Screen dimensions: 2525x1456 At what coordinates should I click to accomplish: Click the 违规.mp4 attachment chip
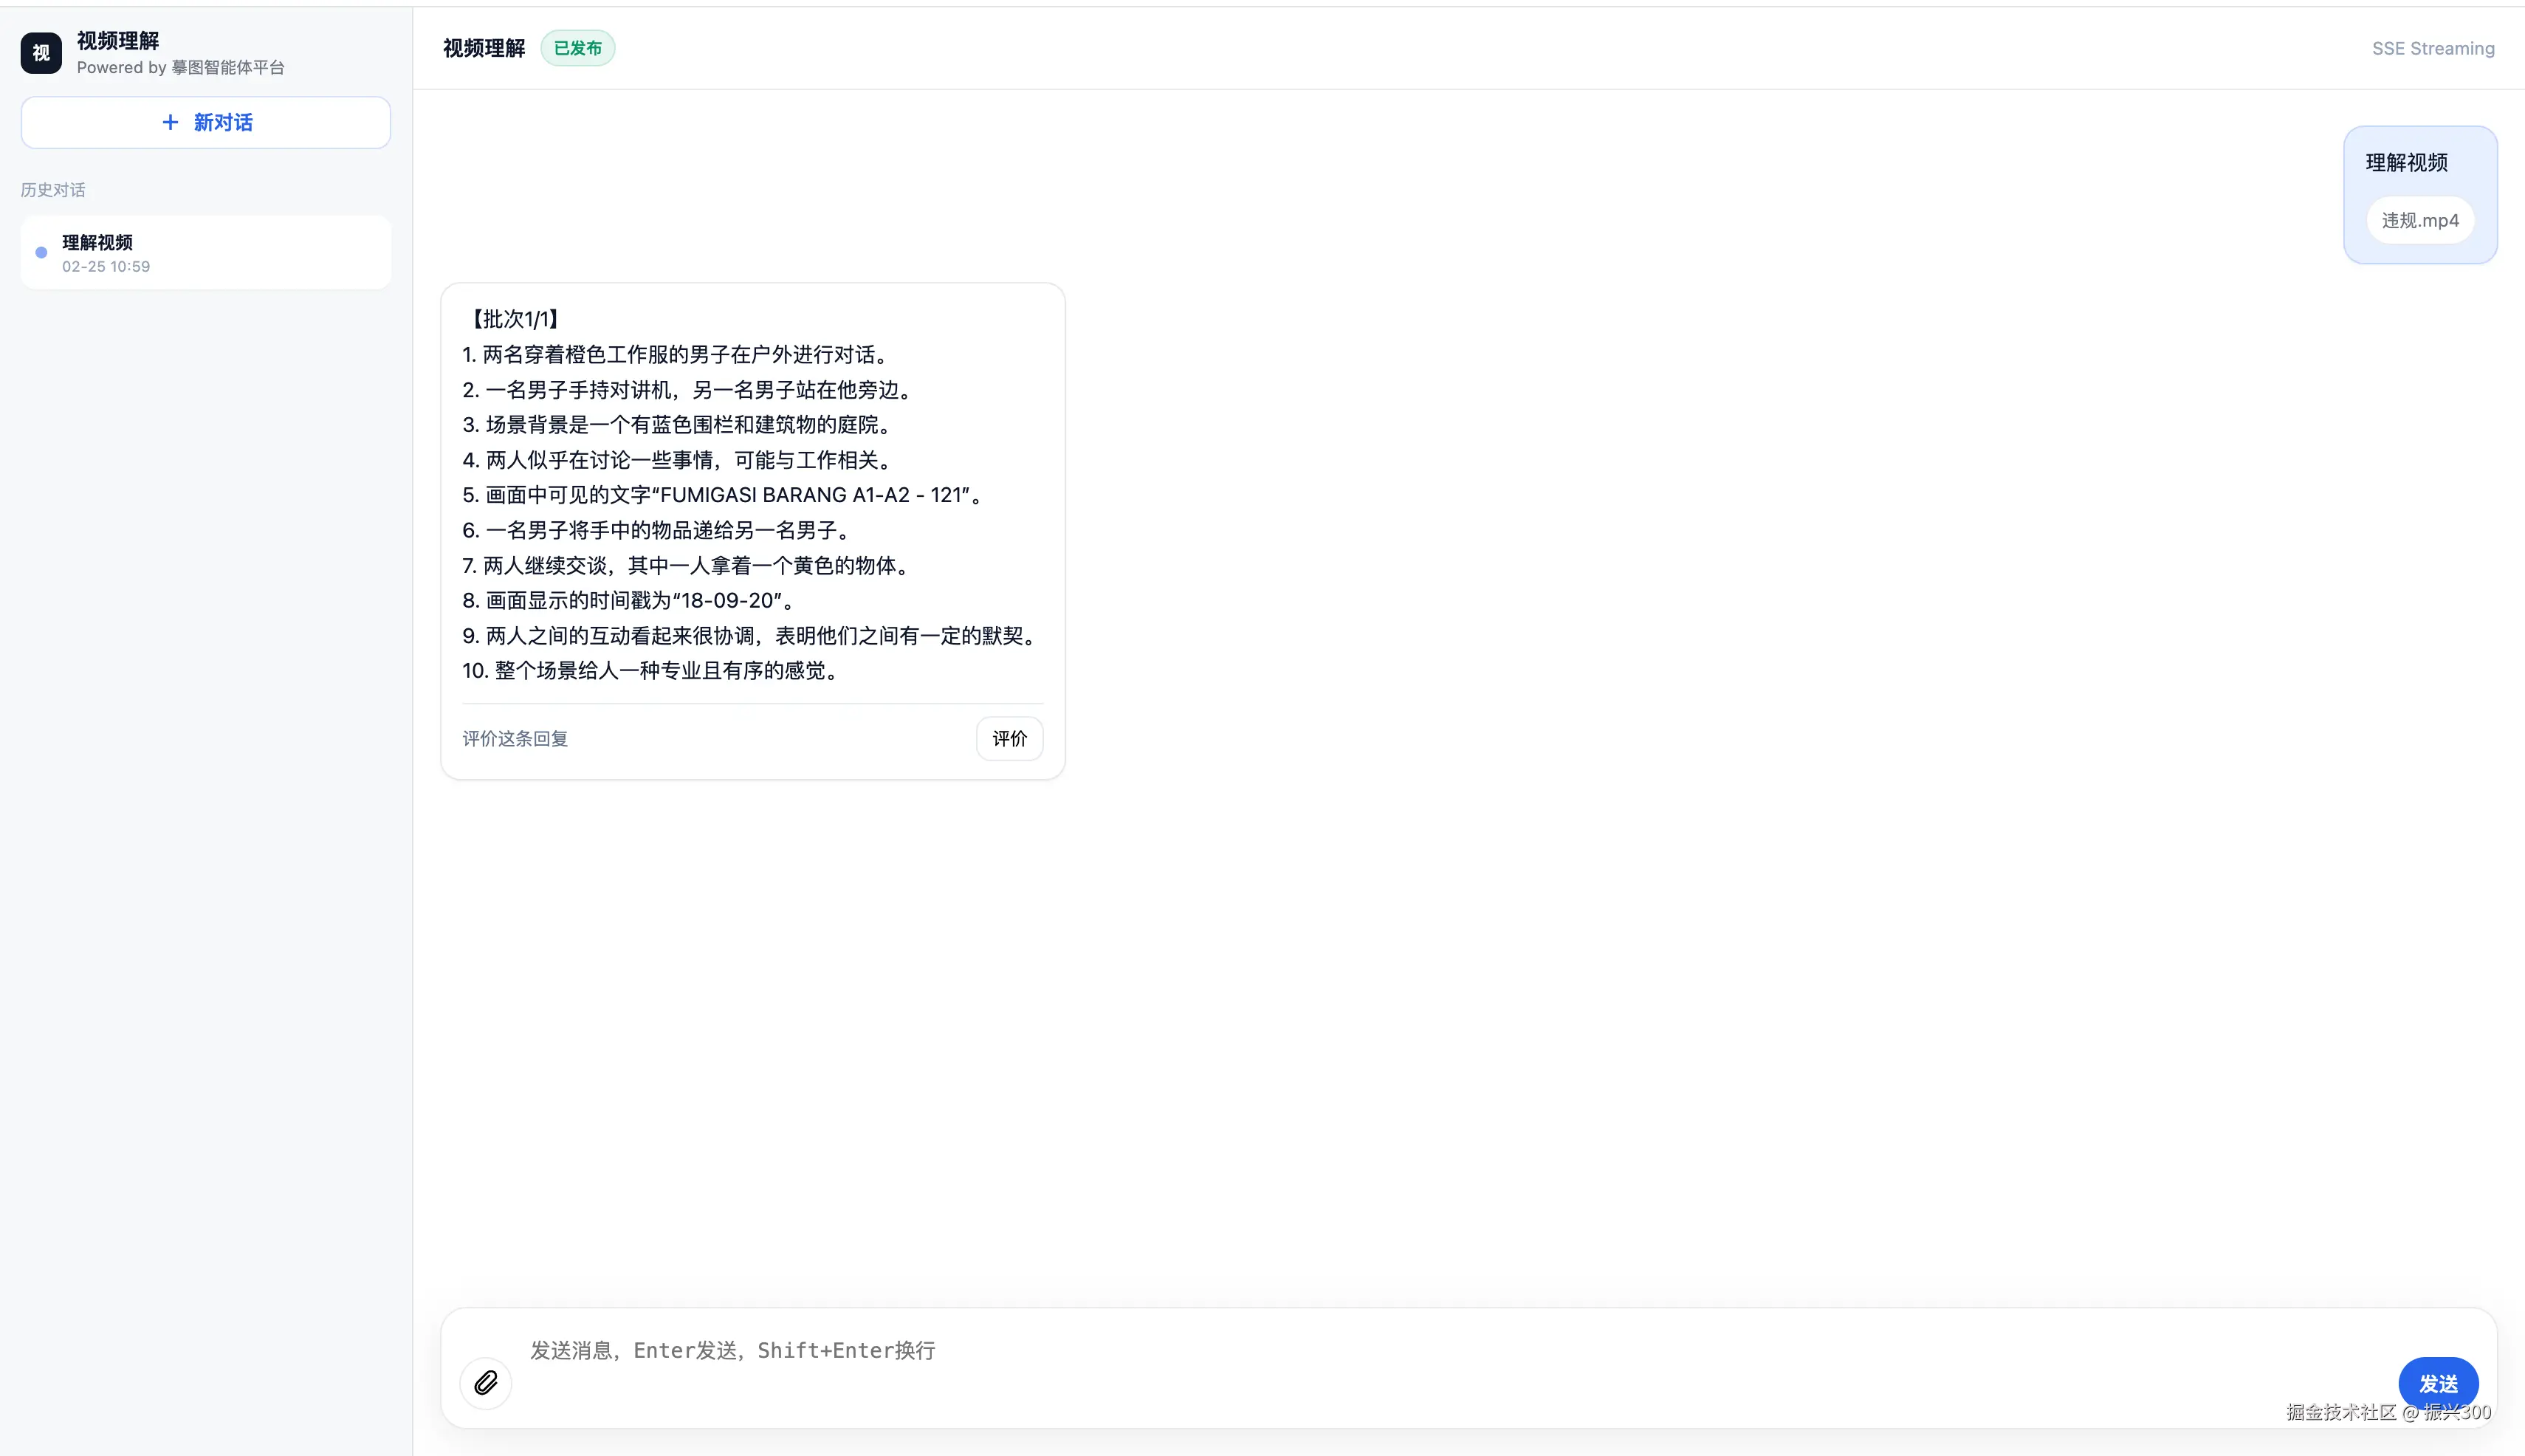tap(2421, 220)
